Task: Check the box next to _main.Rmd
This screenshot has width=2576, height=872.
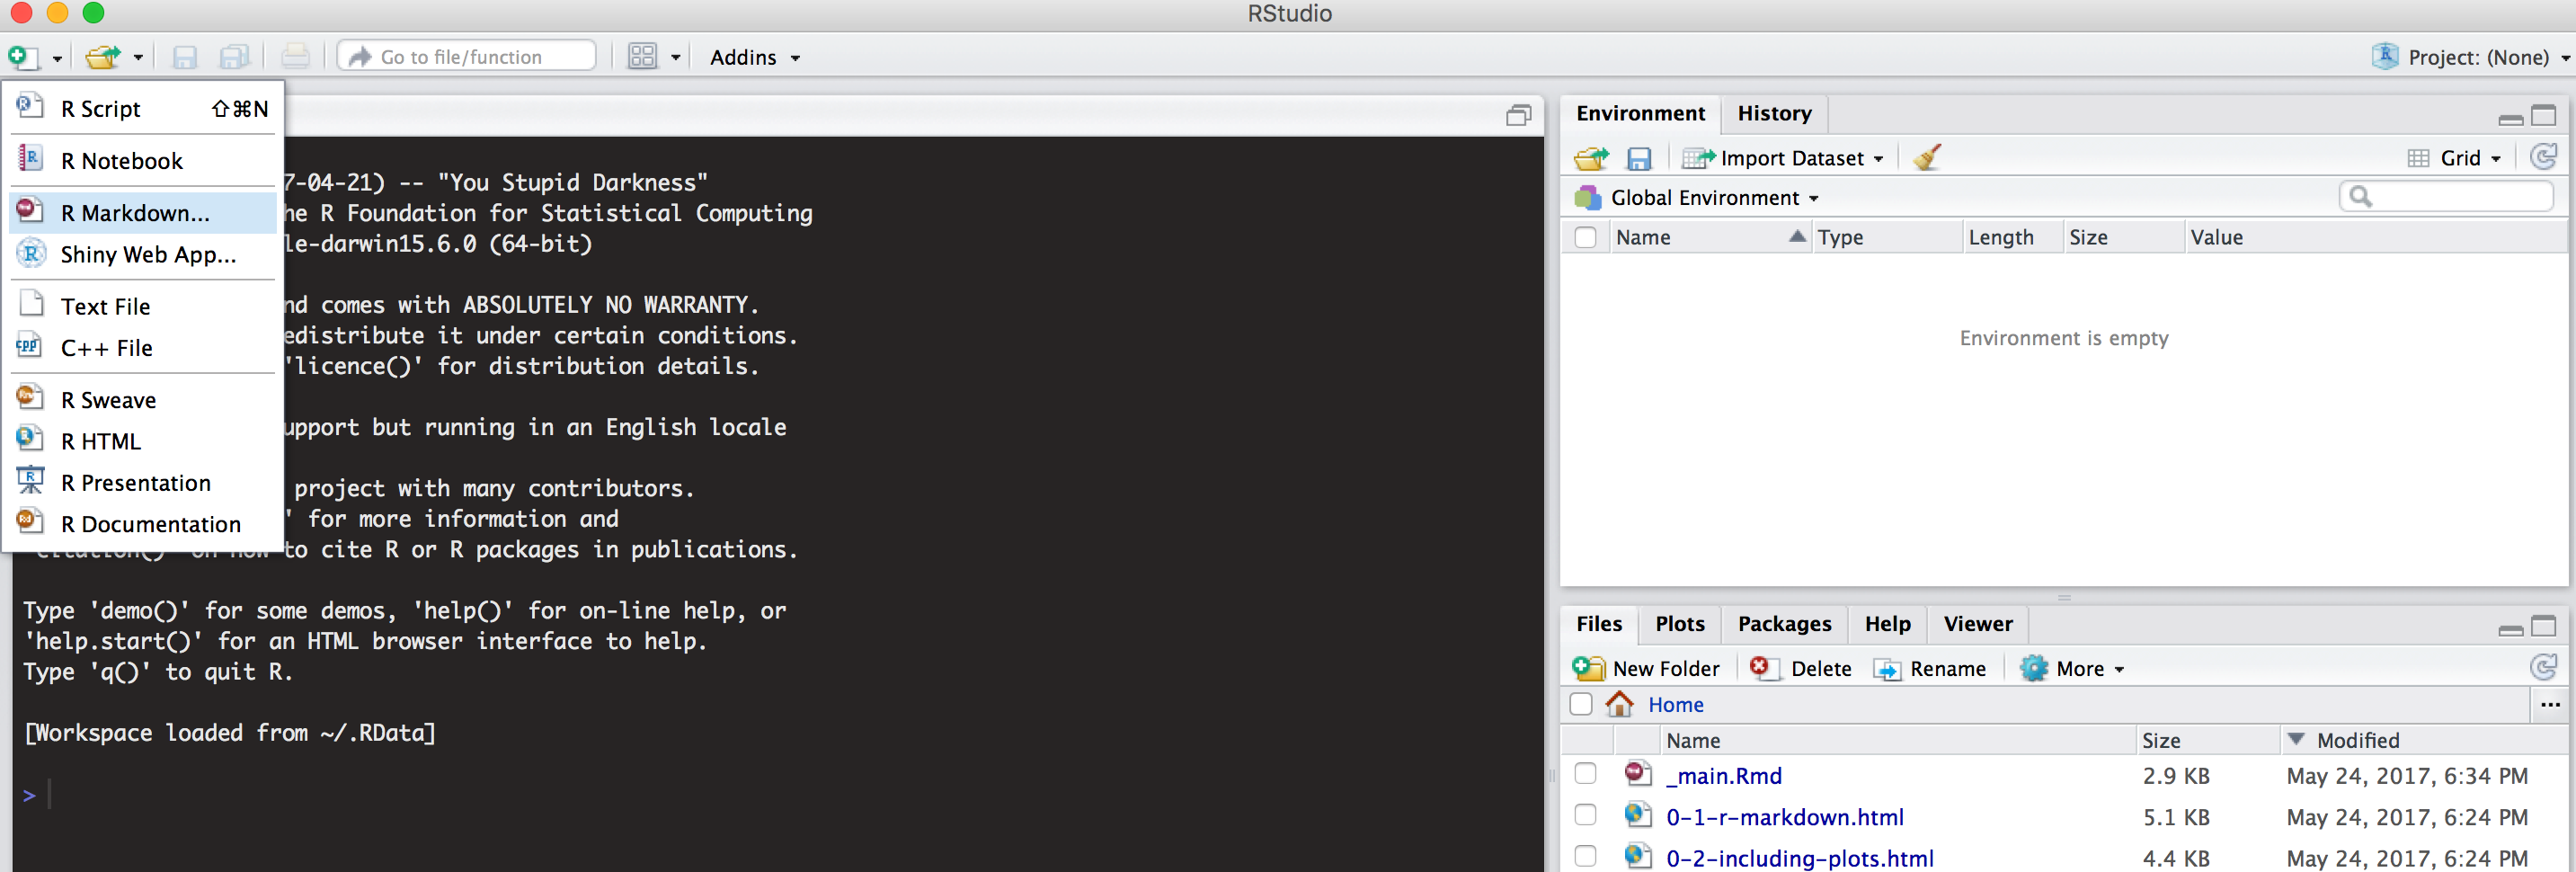Action: coord(1585,775)
